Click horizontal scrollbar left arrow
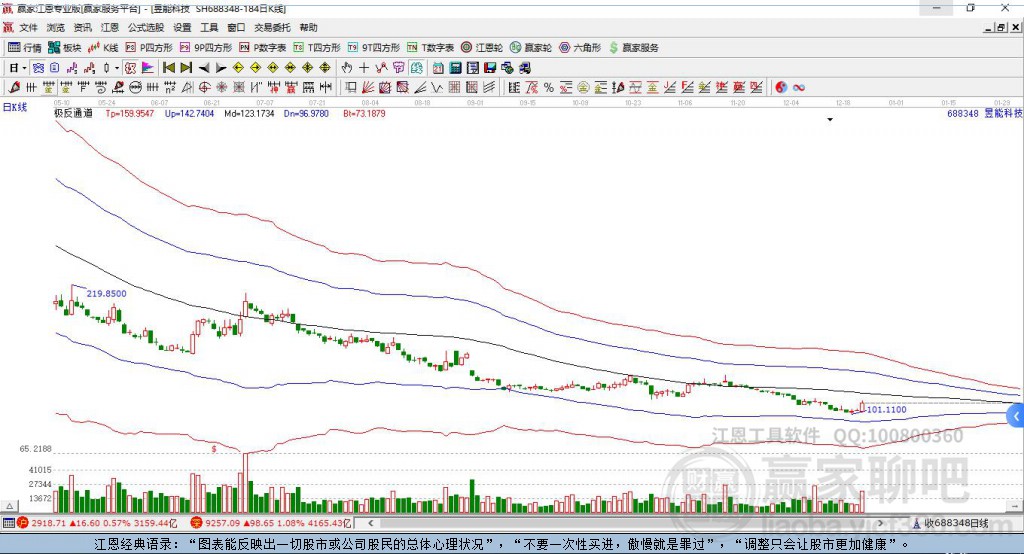This screenshot has width=1024, height=554. (x=370, y=523)
